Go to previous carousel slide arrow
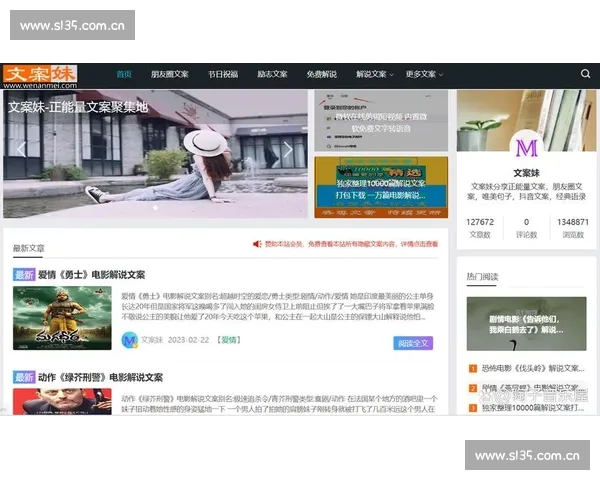The width and height of the screenshot is (600, 480). 20,150
